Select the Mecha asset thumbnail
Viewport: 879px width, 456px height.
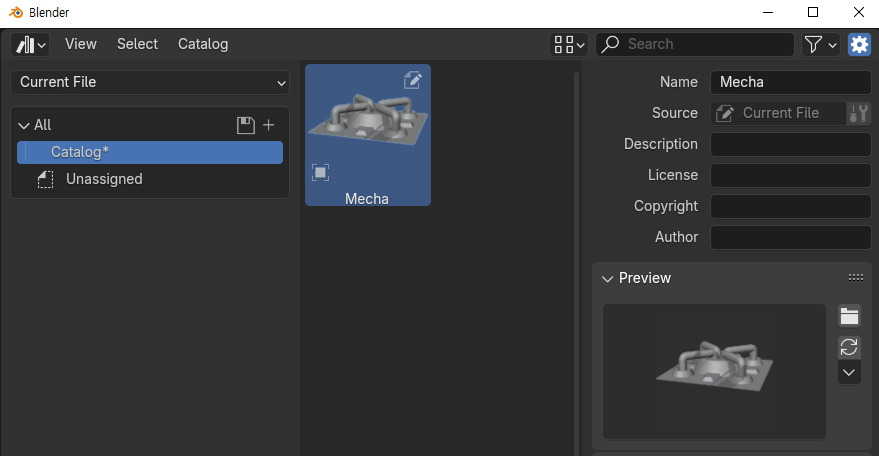pyautogui.click(x=368, y=135)
